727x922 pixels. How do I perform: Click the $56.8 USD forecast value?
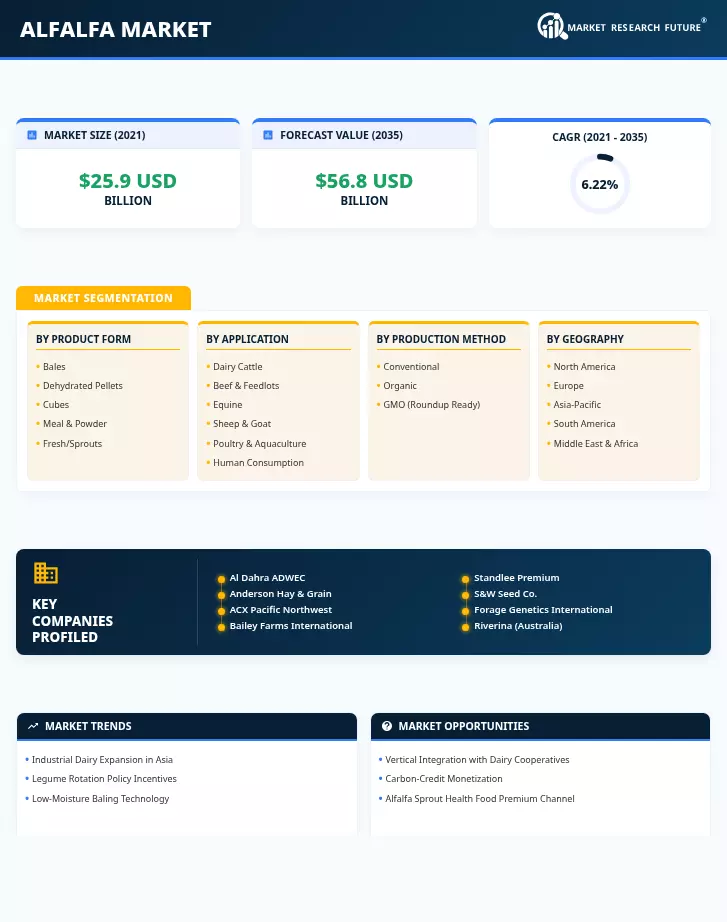point(364,181)
